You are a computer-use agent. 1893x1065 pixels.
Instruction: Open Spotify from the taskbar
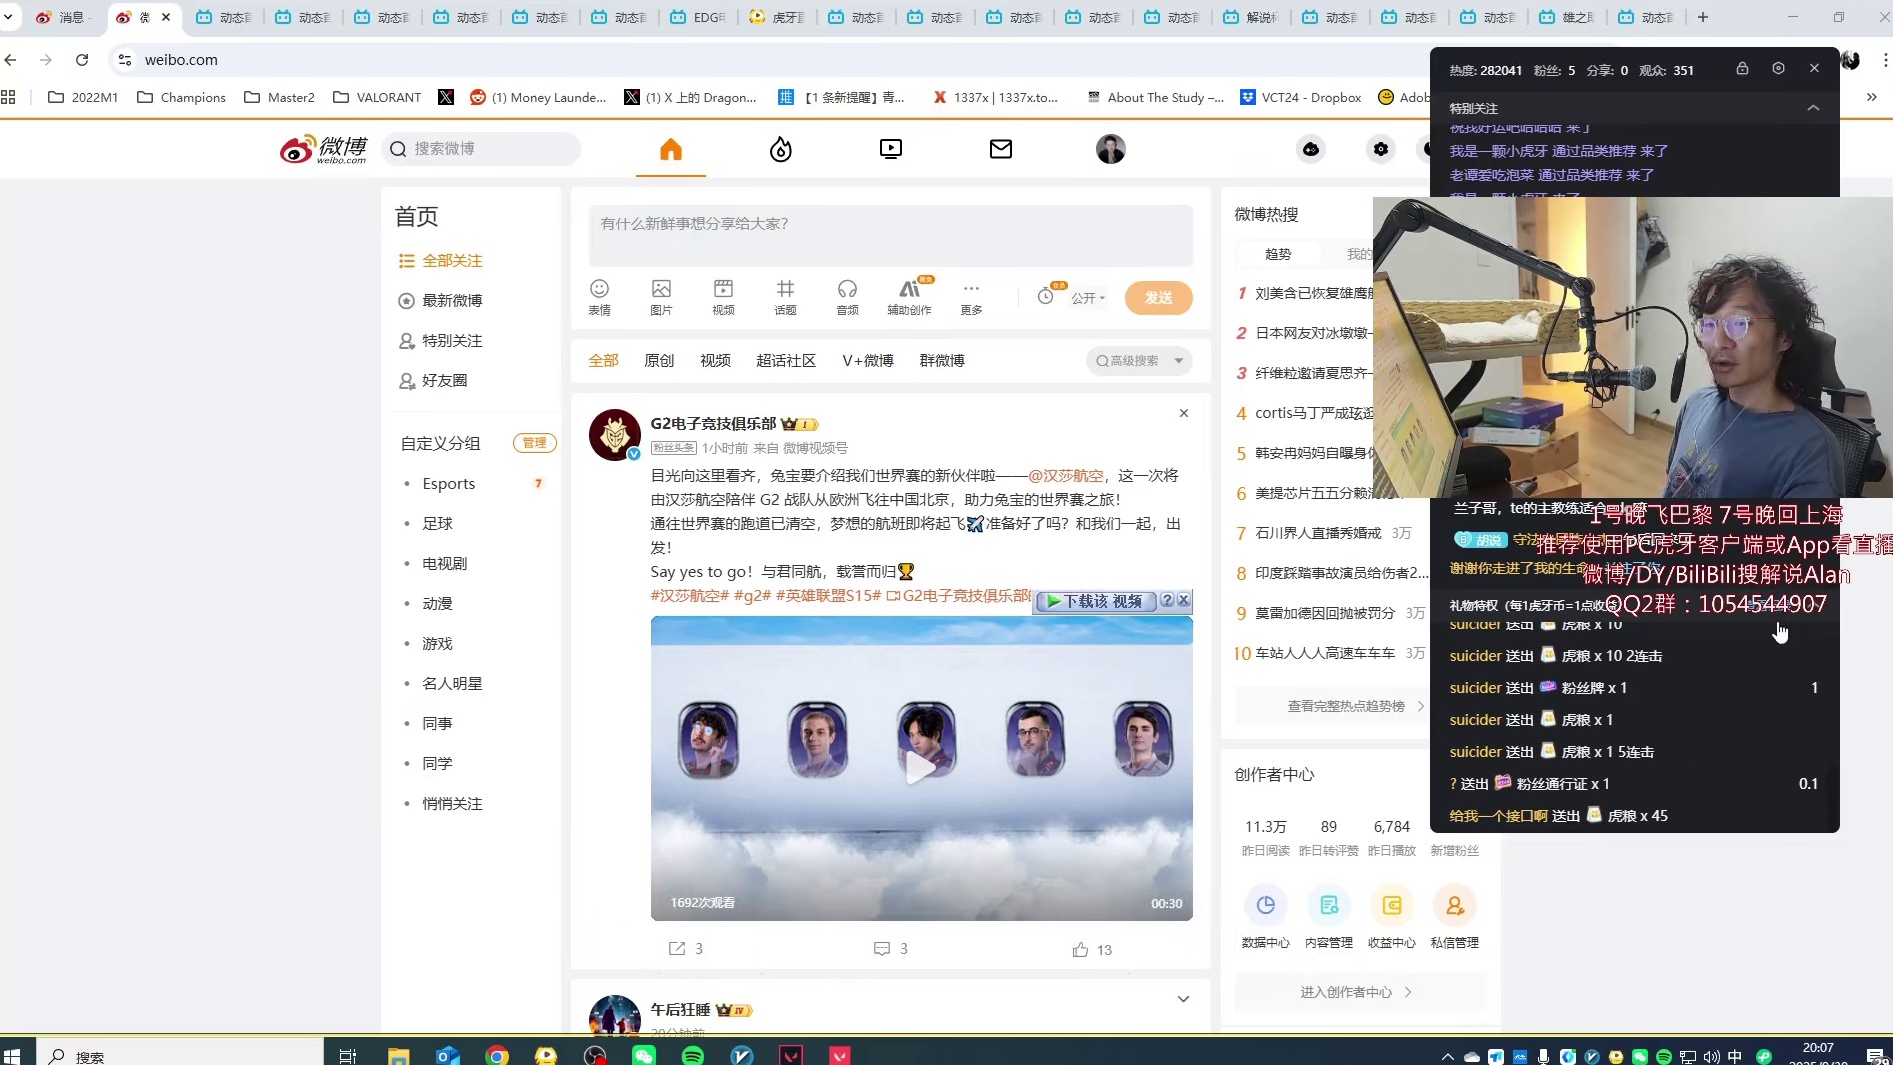pyautogui.click(x=693, y=1056)
